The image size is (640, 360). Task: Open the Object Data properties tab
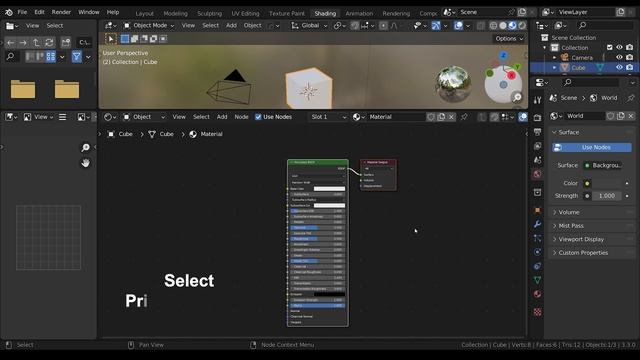538,280
